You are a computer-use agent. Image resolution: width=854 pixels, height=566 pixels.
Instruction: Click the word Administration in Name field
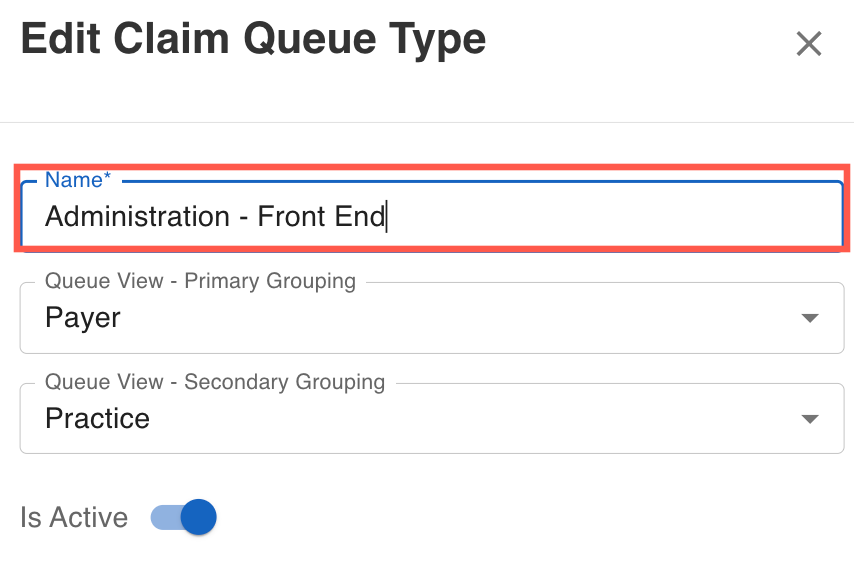point(137,216)
